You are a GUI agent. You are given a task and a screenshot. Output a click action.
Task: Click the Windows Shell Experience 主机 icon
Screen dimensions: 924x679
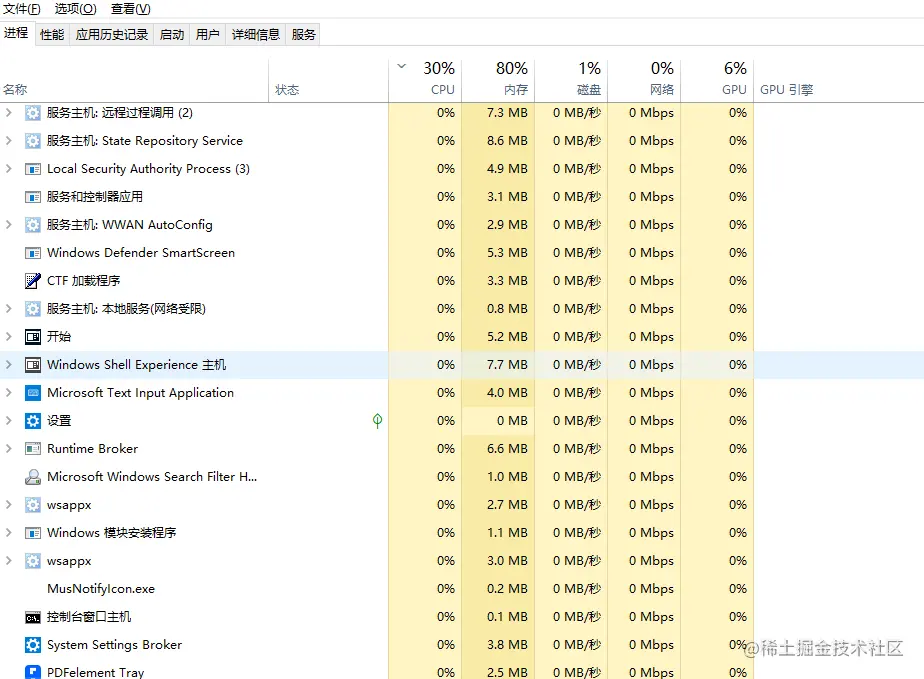(33, 365)
